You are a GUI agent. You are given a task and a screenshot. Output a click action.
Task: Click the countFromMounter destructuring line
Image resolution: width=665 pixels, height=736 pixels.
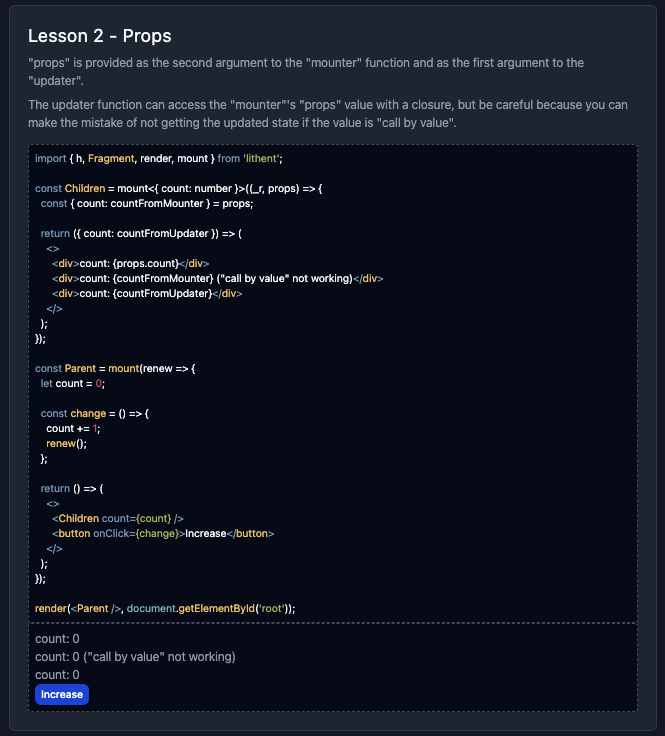pyautogui.click(x=147, y=204)
